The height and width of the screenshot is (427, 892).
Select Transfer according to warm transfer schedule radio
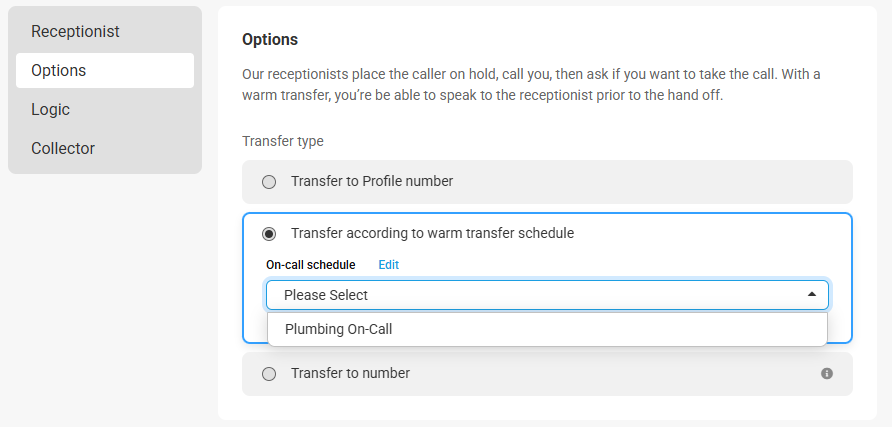269,234
